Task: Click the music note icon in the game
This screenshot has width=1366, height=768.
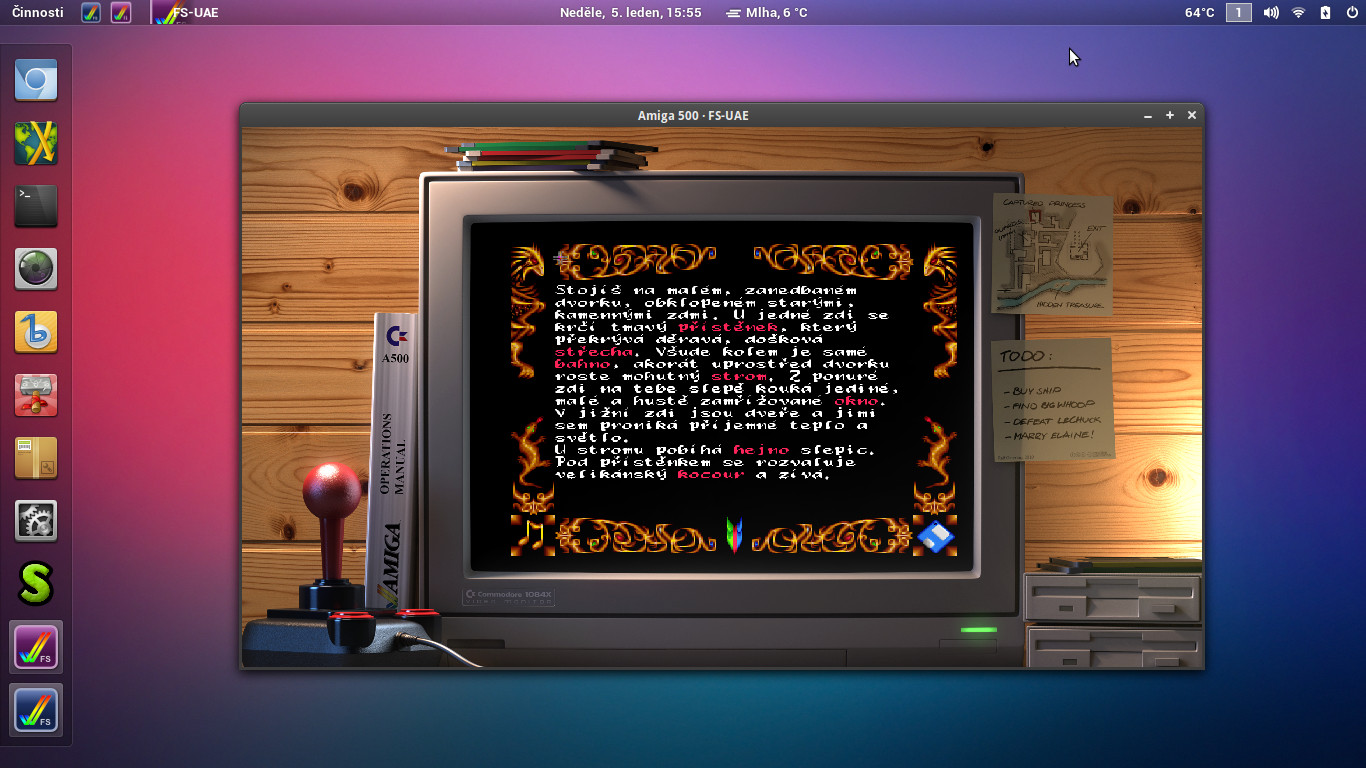Action: [535, 535]
